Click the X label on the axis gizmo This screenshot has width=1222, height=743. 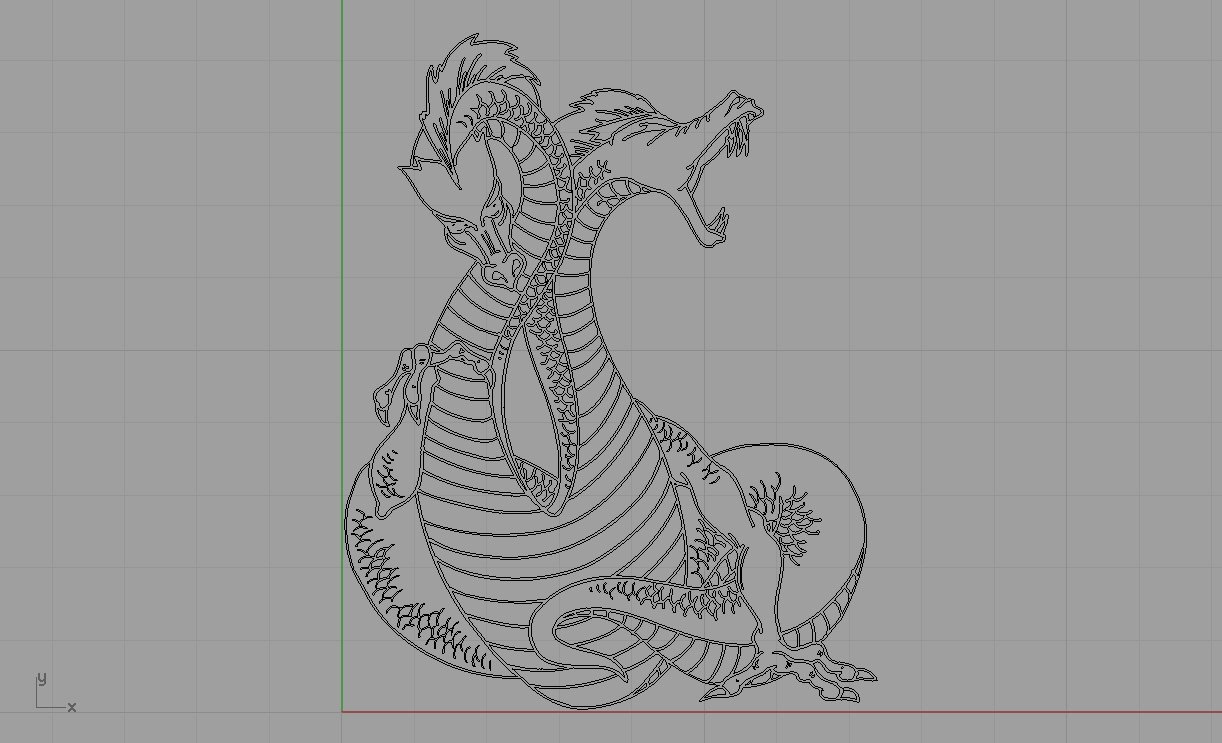coord(71,708)
